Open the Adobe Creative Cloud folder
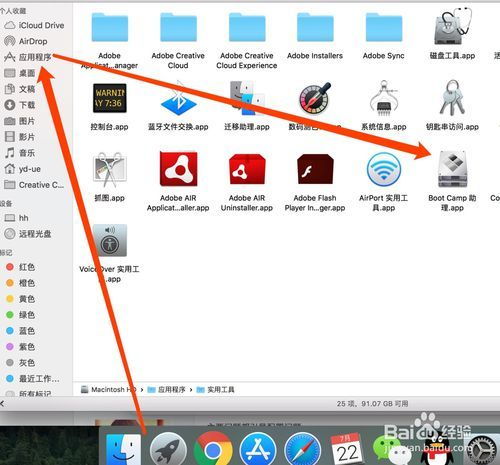This screenshot has height=465, width=500. click(x=178, y=27)
